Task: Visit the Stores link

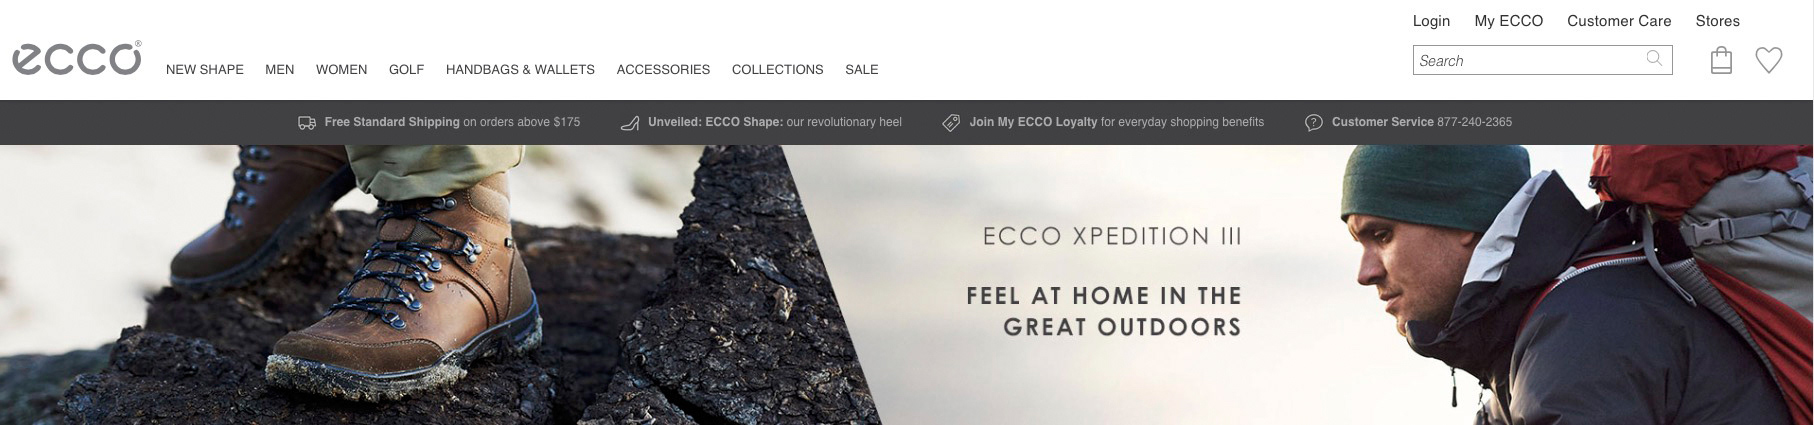Action: [1718, 21]
